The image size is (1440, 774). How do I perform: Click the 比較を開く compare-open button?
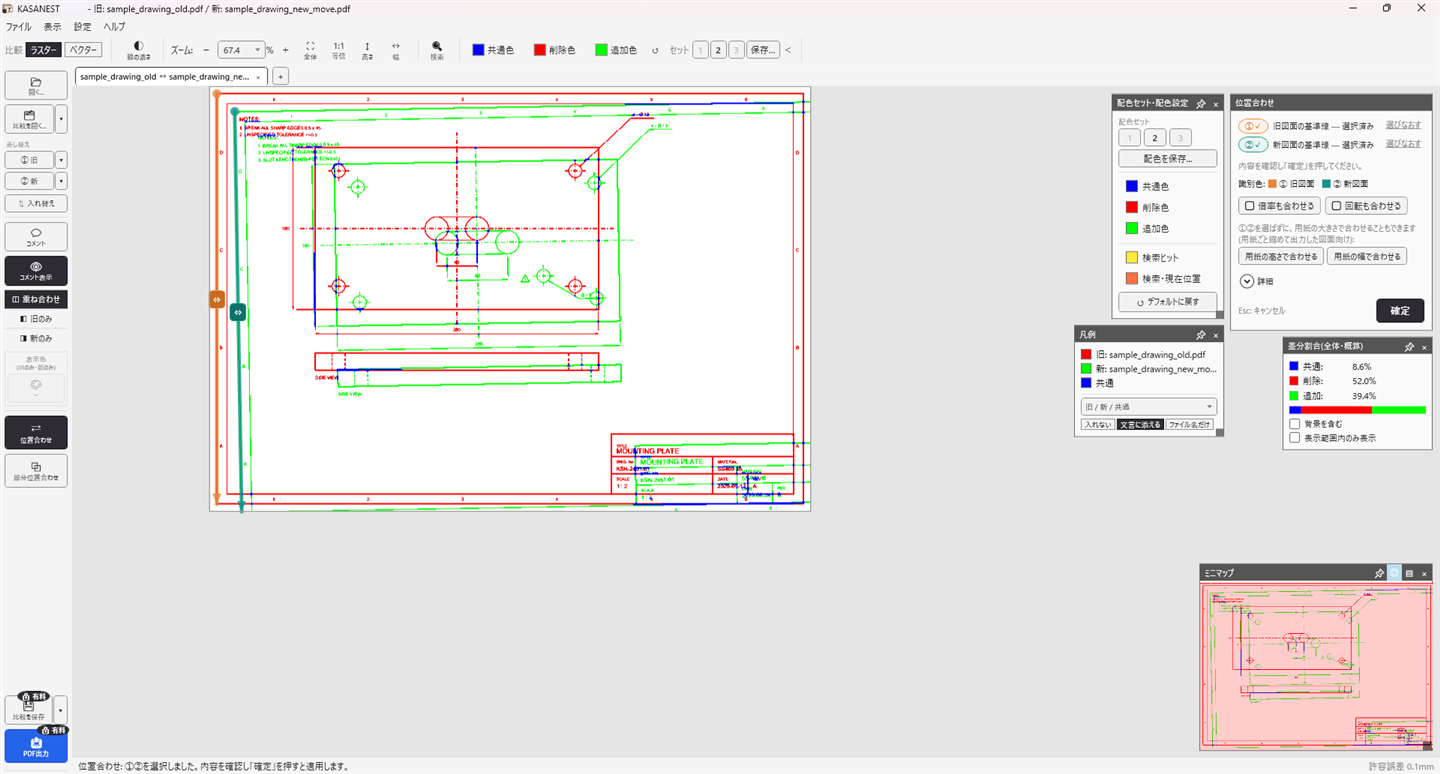[29, 119]
